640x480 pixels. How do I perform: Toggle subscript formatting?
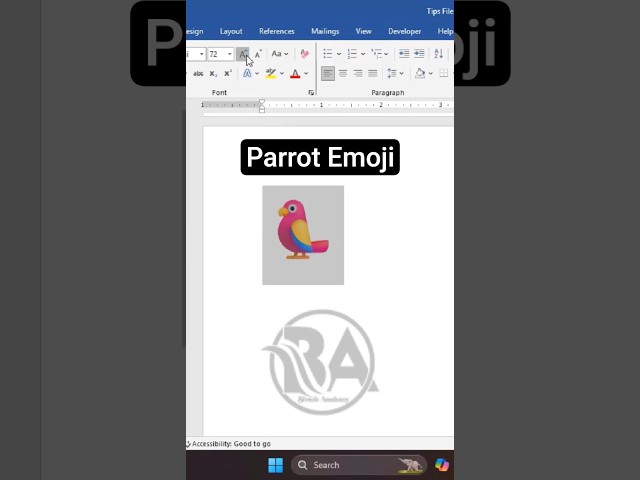[x=213, y=74]
